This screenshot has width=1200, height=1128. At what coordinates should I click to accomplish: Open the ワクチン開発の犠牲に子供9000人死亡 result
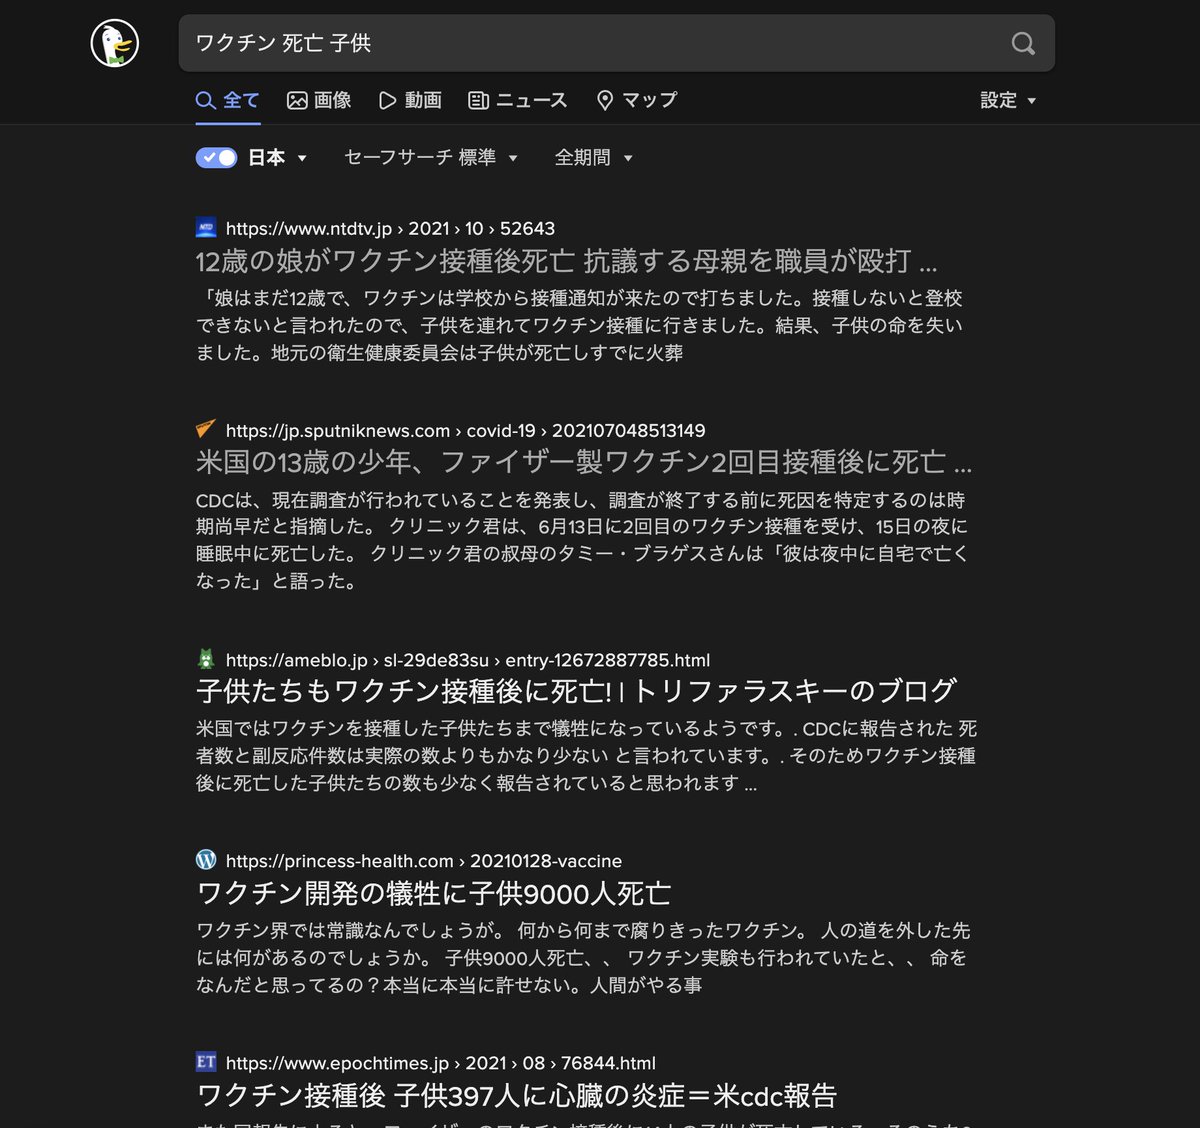[433, 893]
